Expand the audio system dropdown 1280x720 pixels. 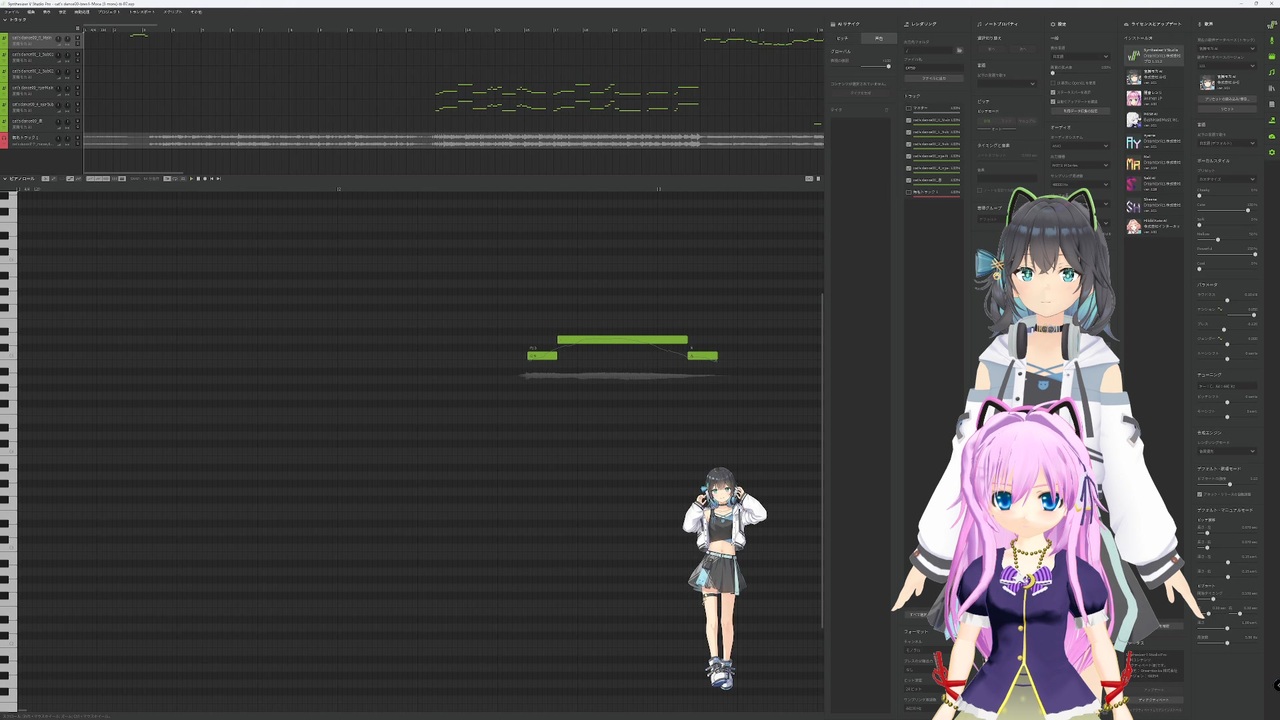click(x=1080, y=146)
